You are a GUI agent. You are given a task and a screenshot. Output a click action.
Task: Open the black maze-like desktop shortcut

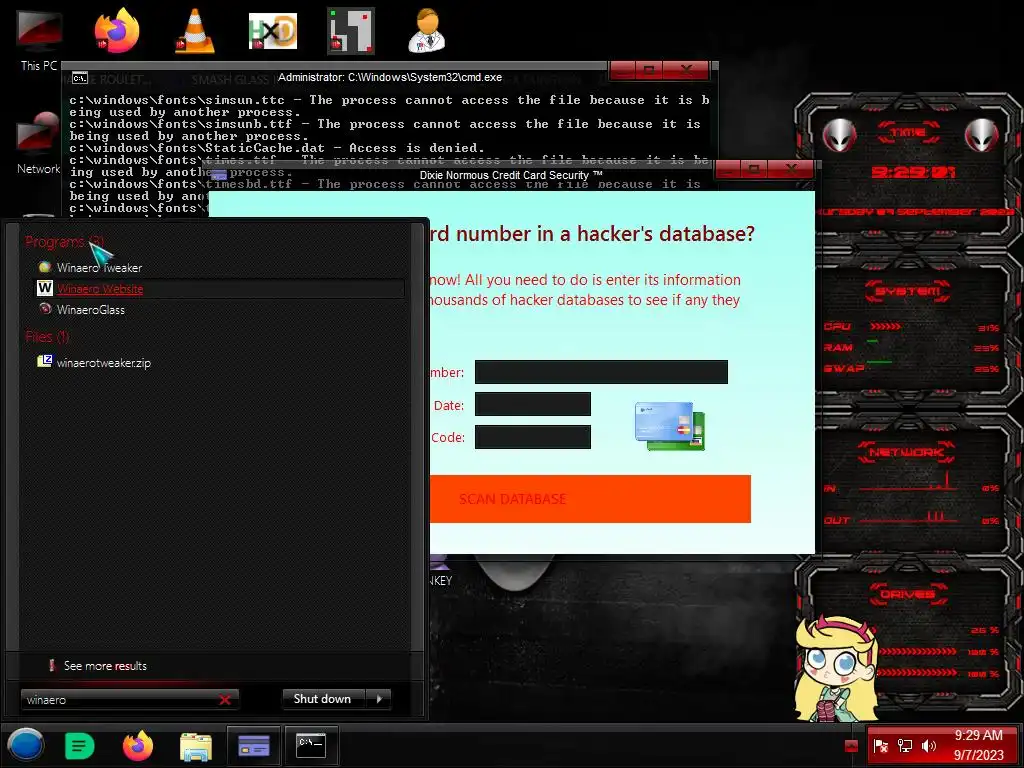351,31
